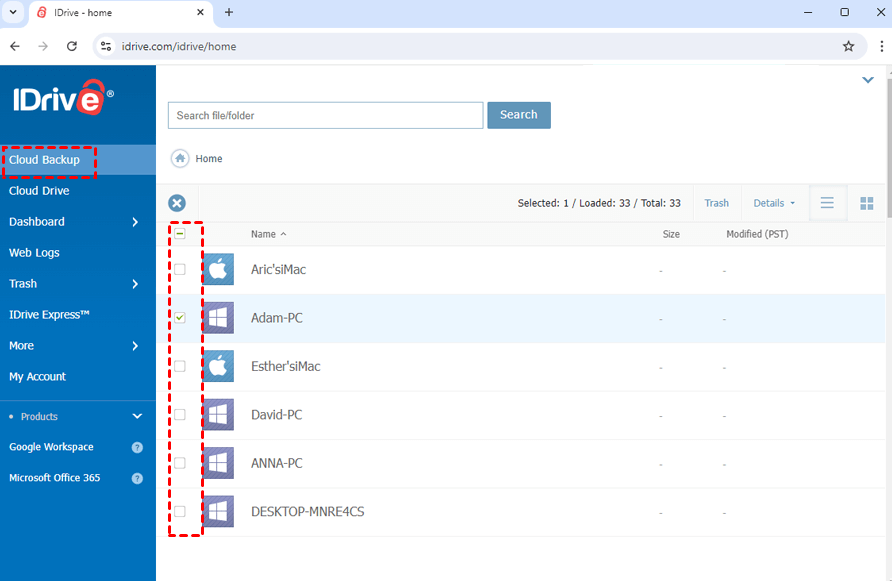Open the DESKTOP-MNRE4CS Windows device icon

pyautogui.click(x=218, y=512)
